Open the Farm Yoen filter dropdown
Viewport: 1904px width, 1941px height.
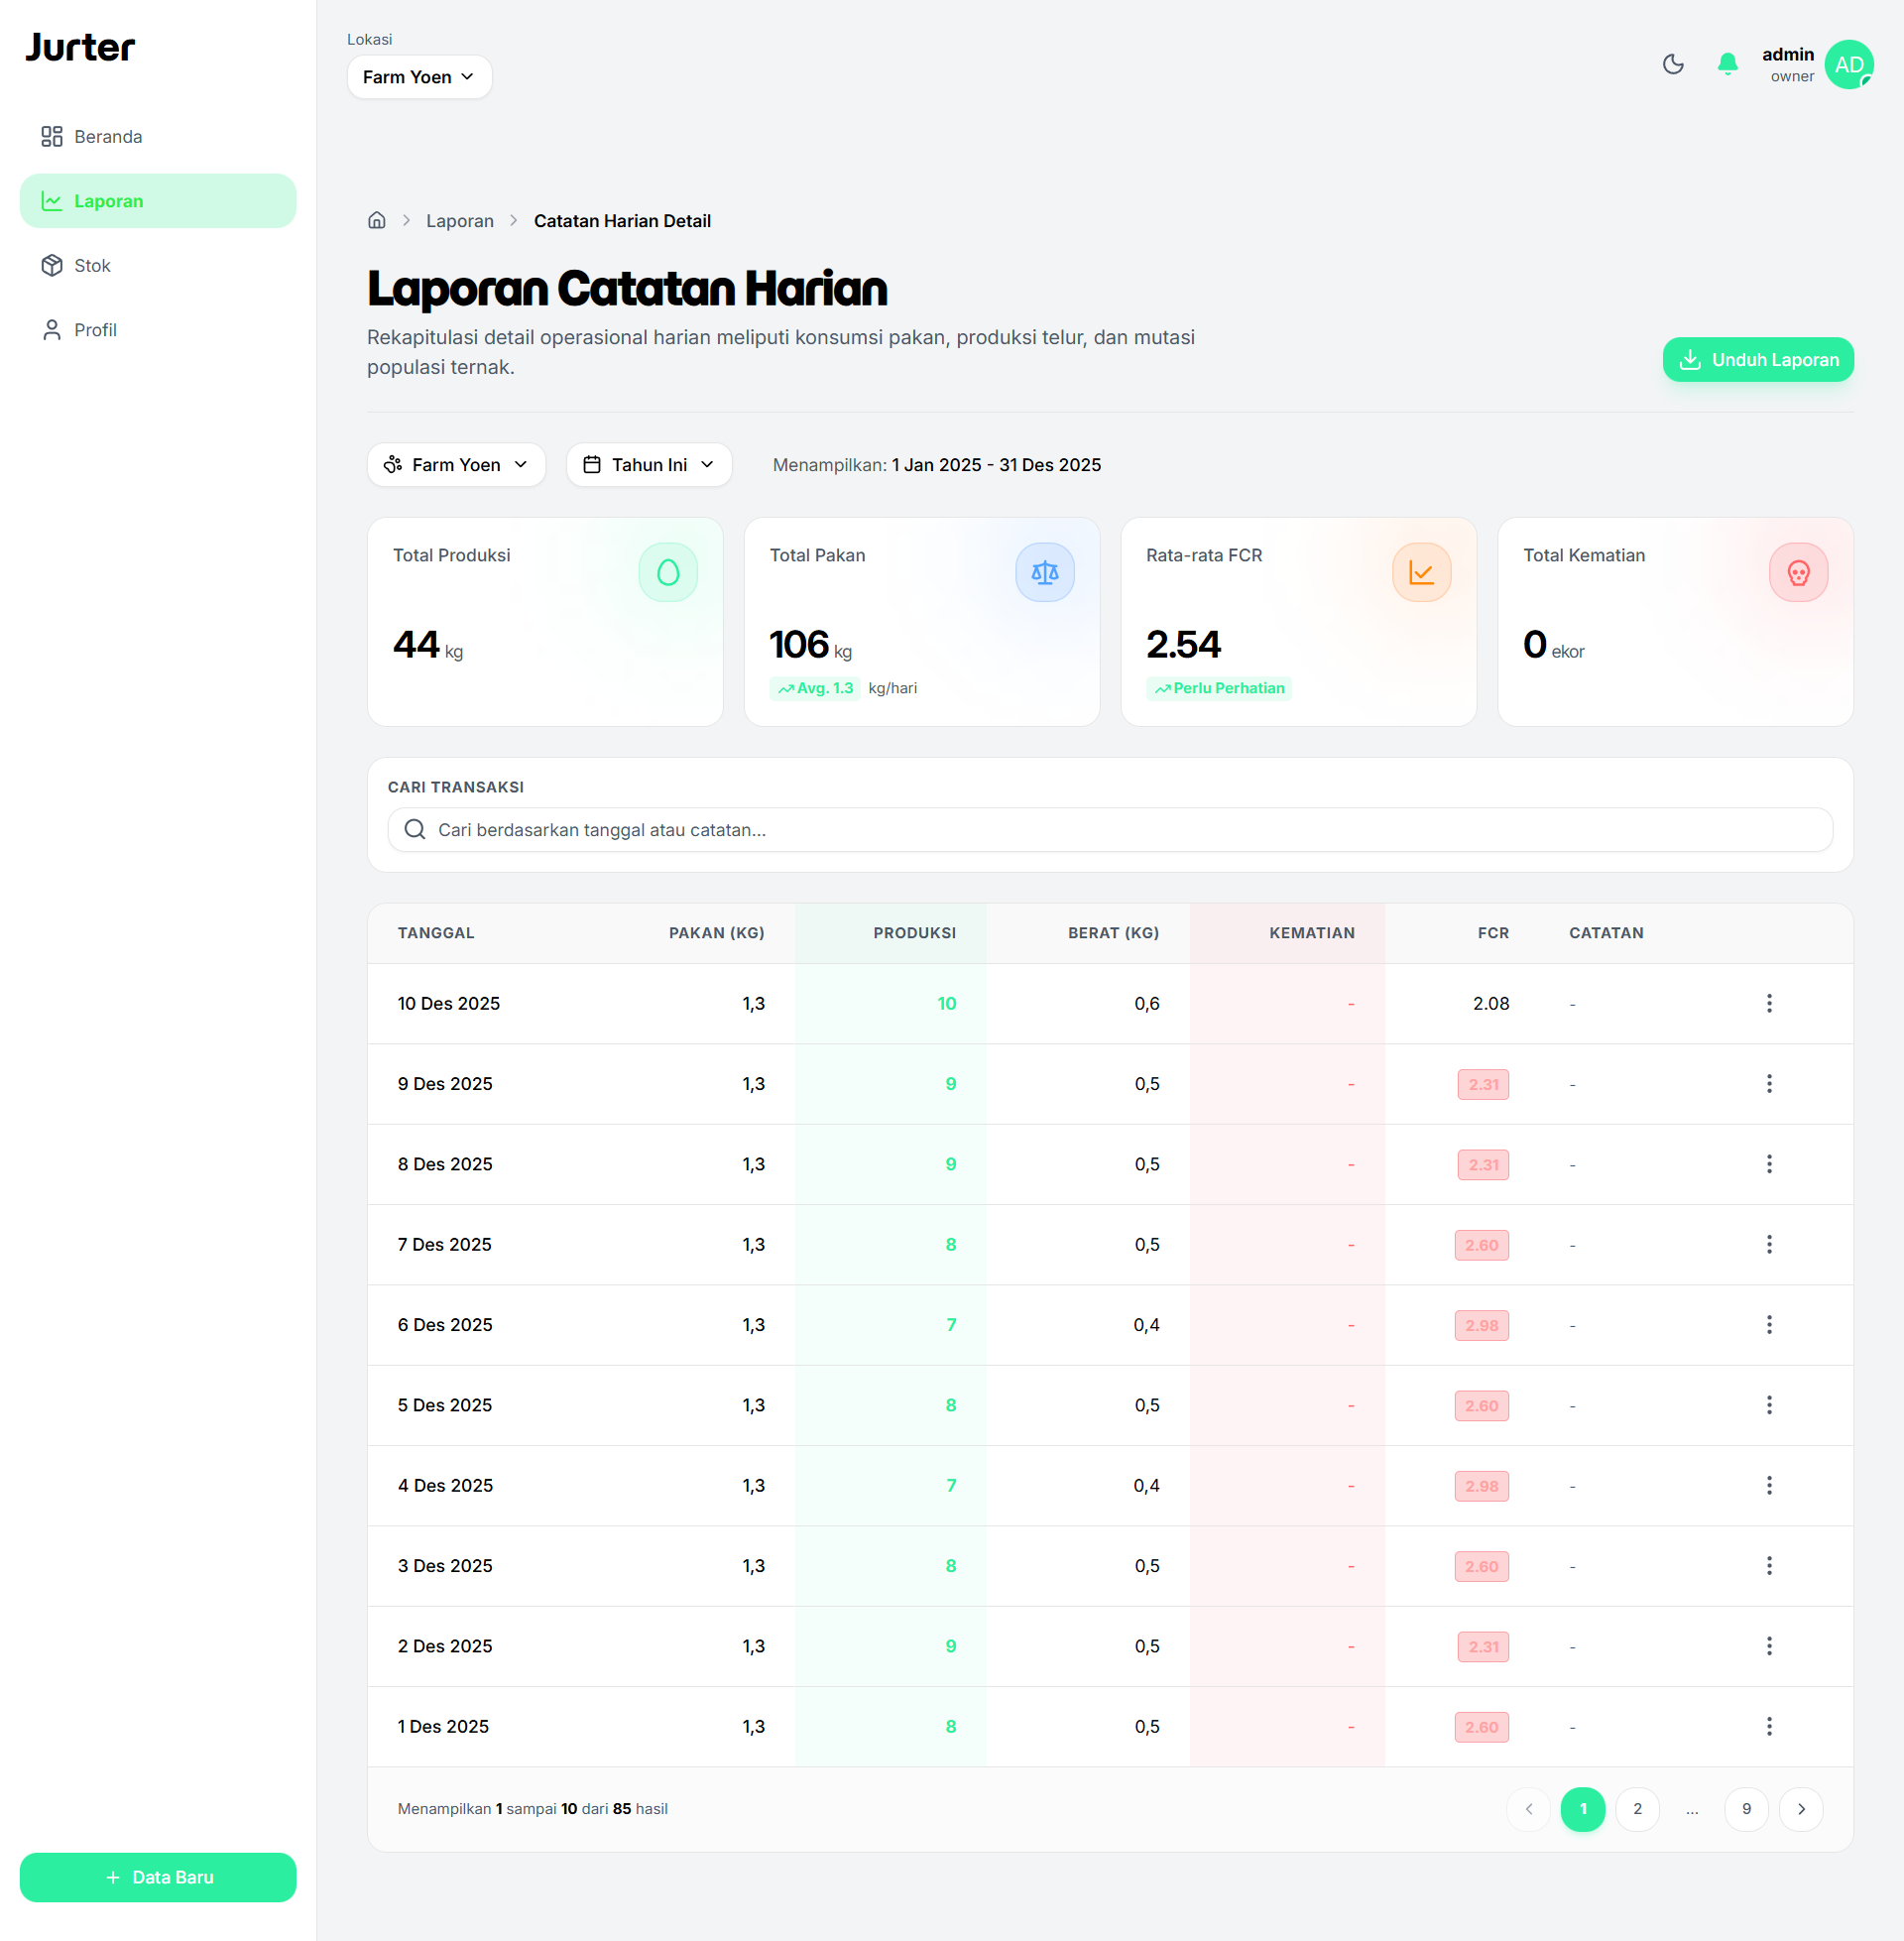456,465
